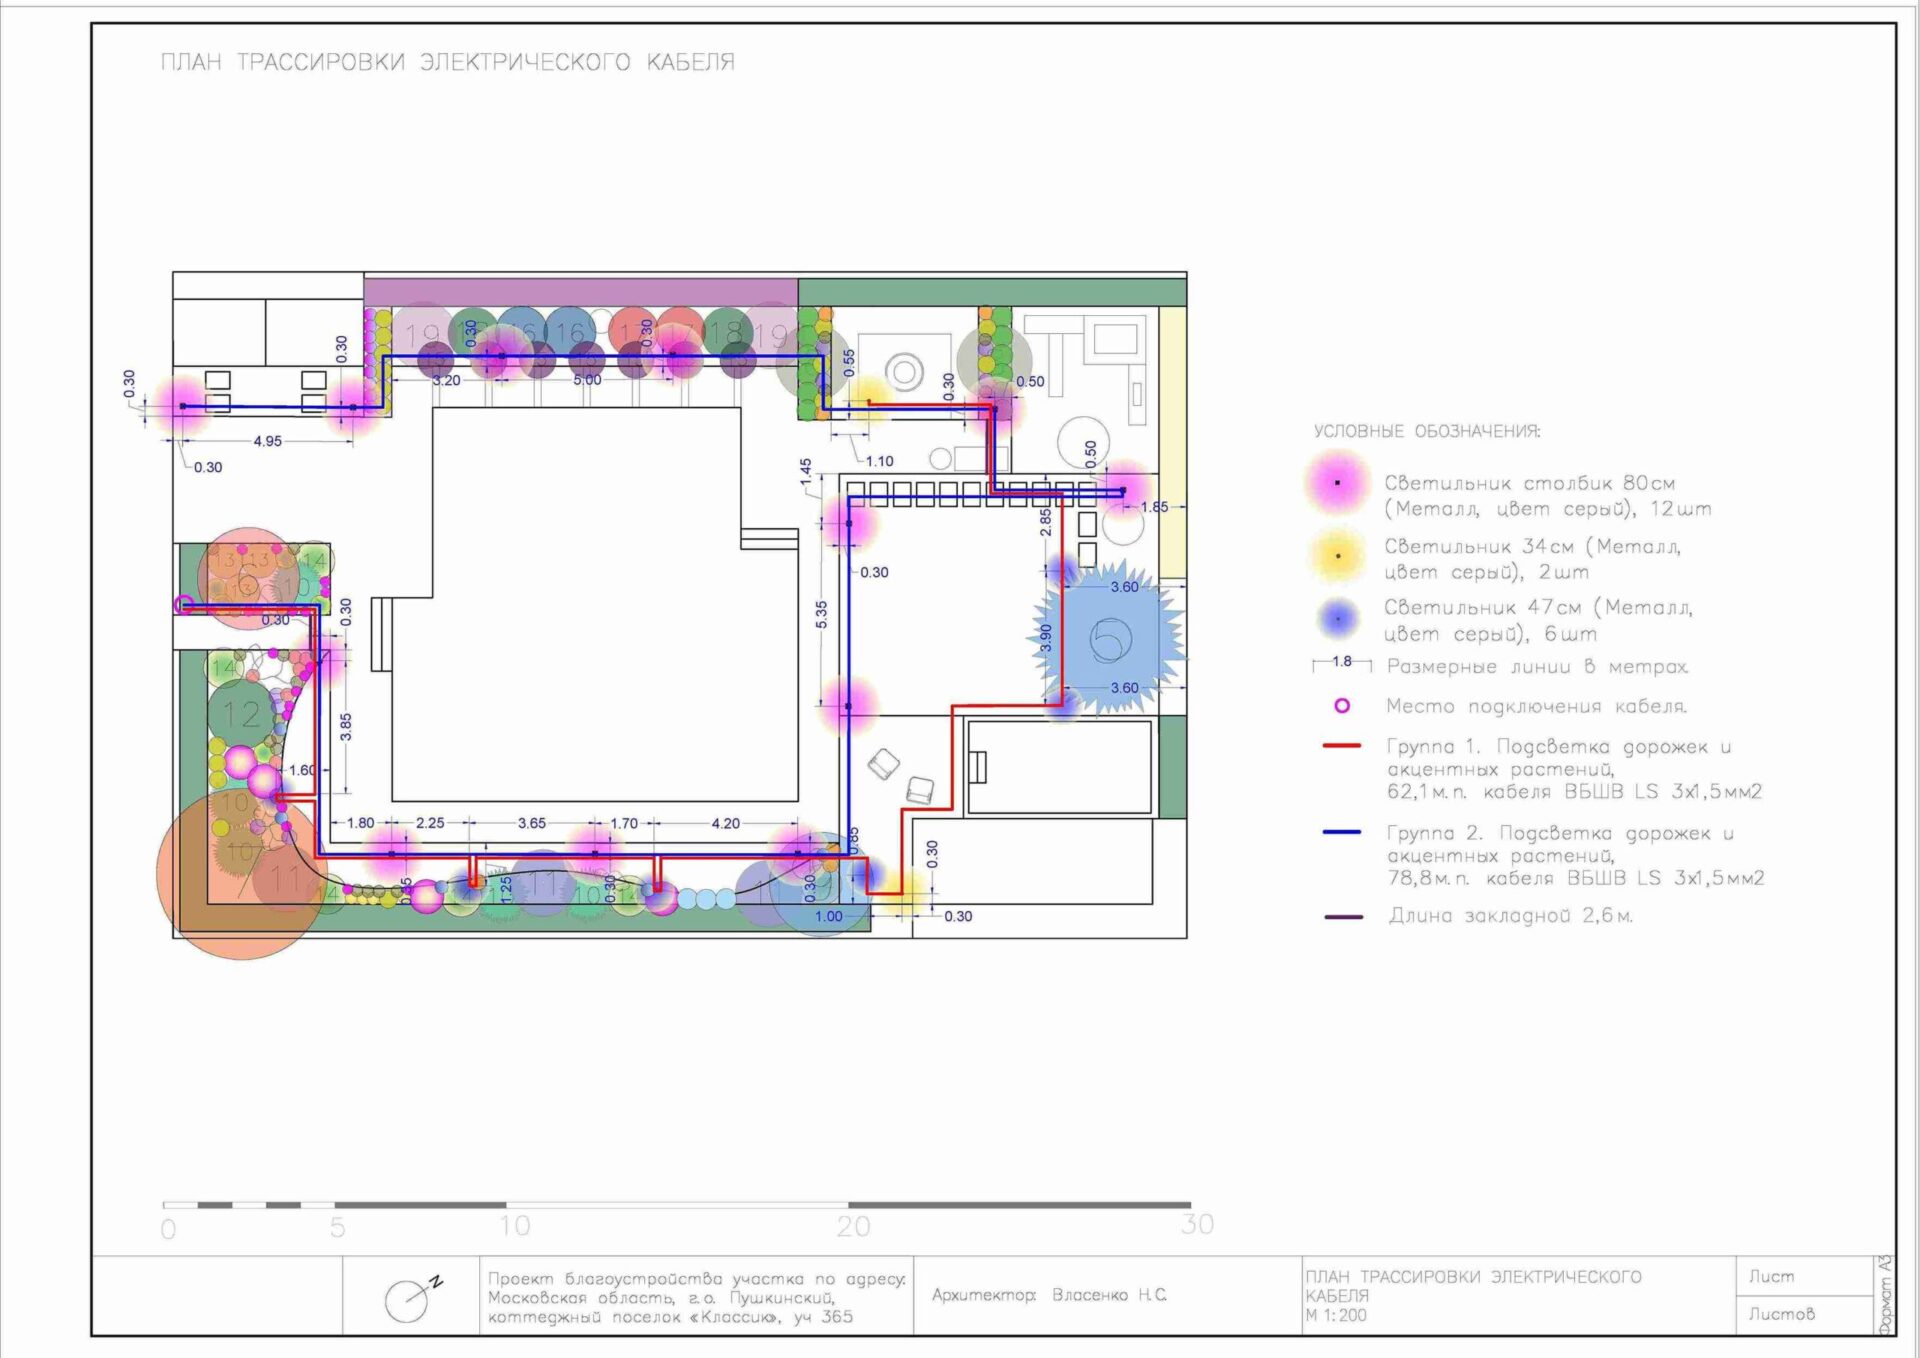The height and width of the screenshot is (1358, 1920).
Task: Click the 'УСЛОВНЫЕ ОБОЗНАЧЕНИЯ' legend heading
Action: click(x=1426, y=431)
